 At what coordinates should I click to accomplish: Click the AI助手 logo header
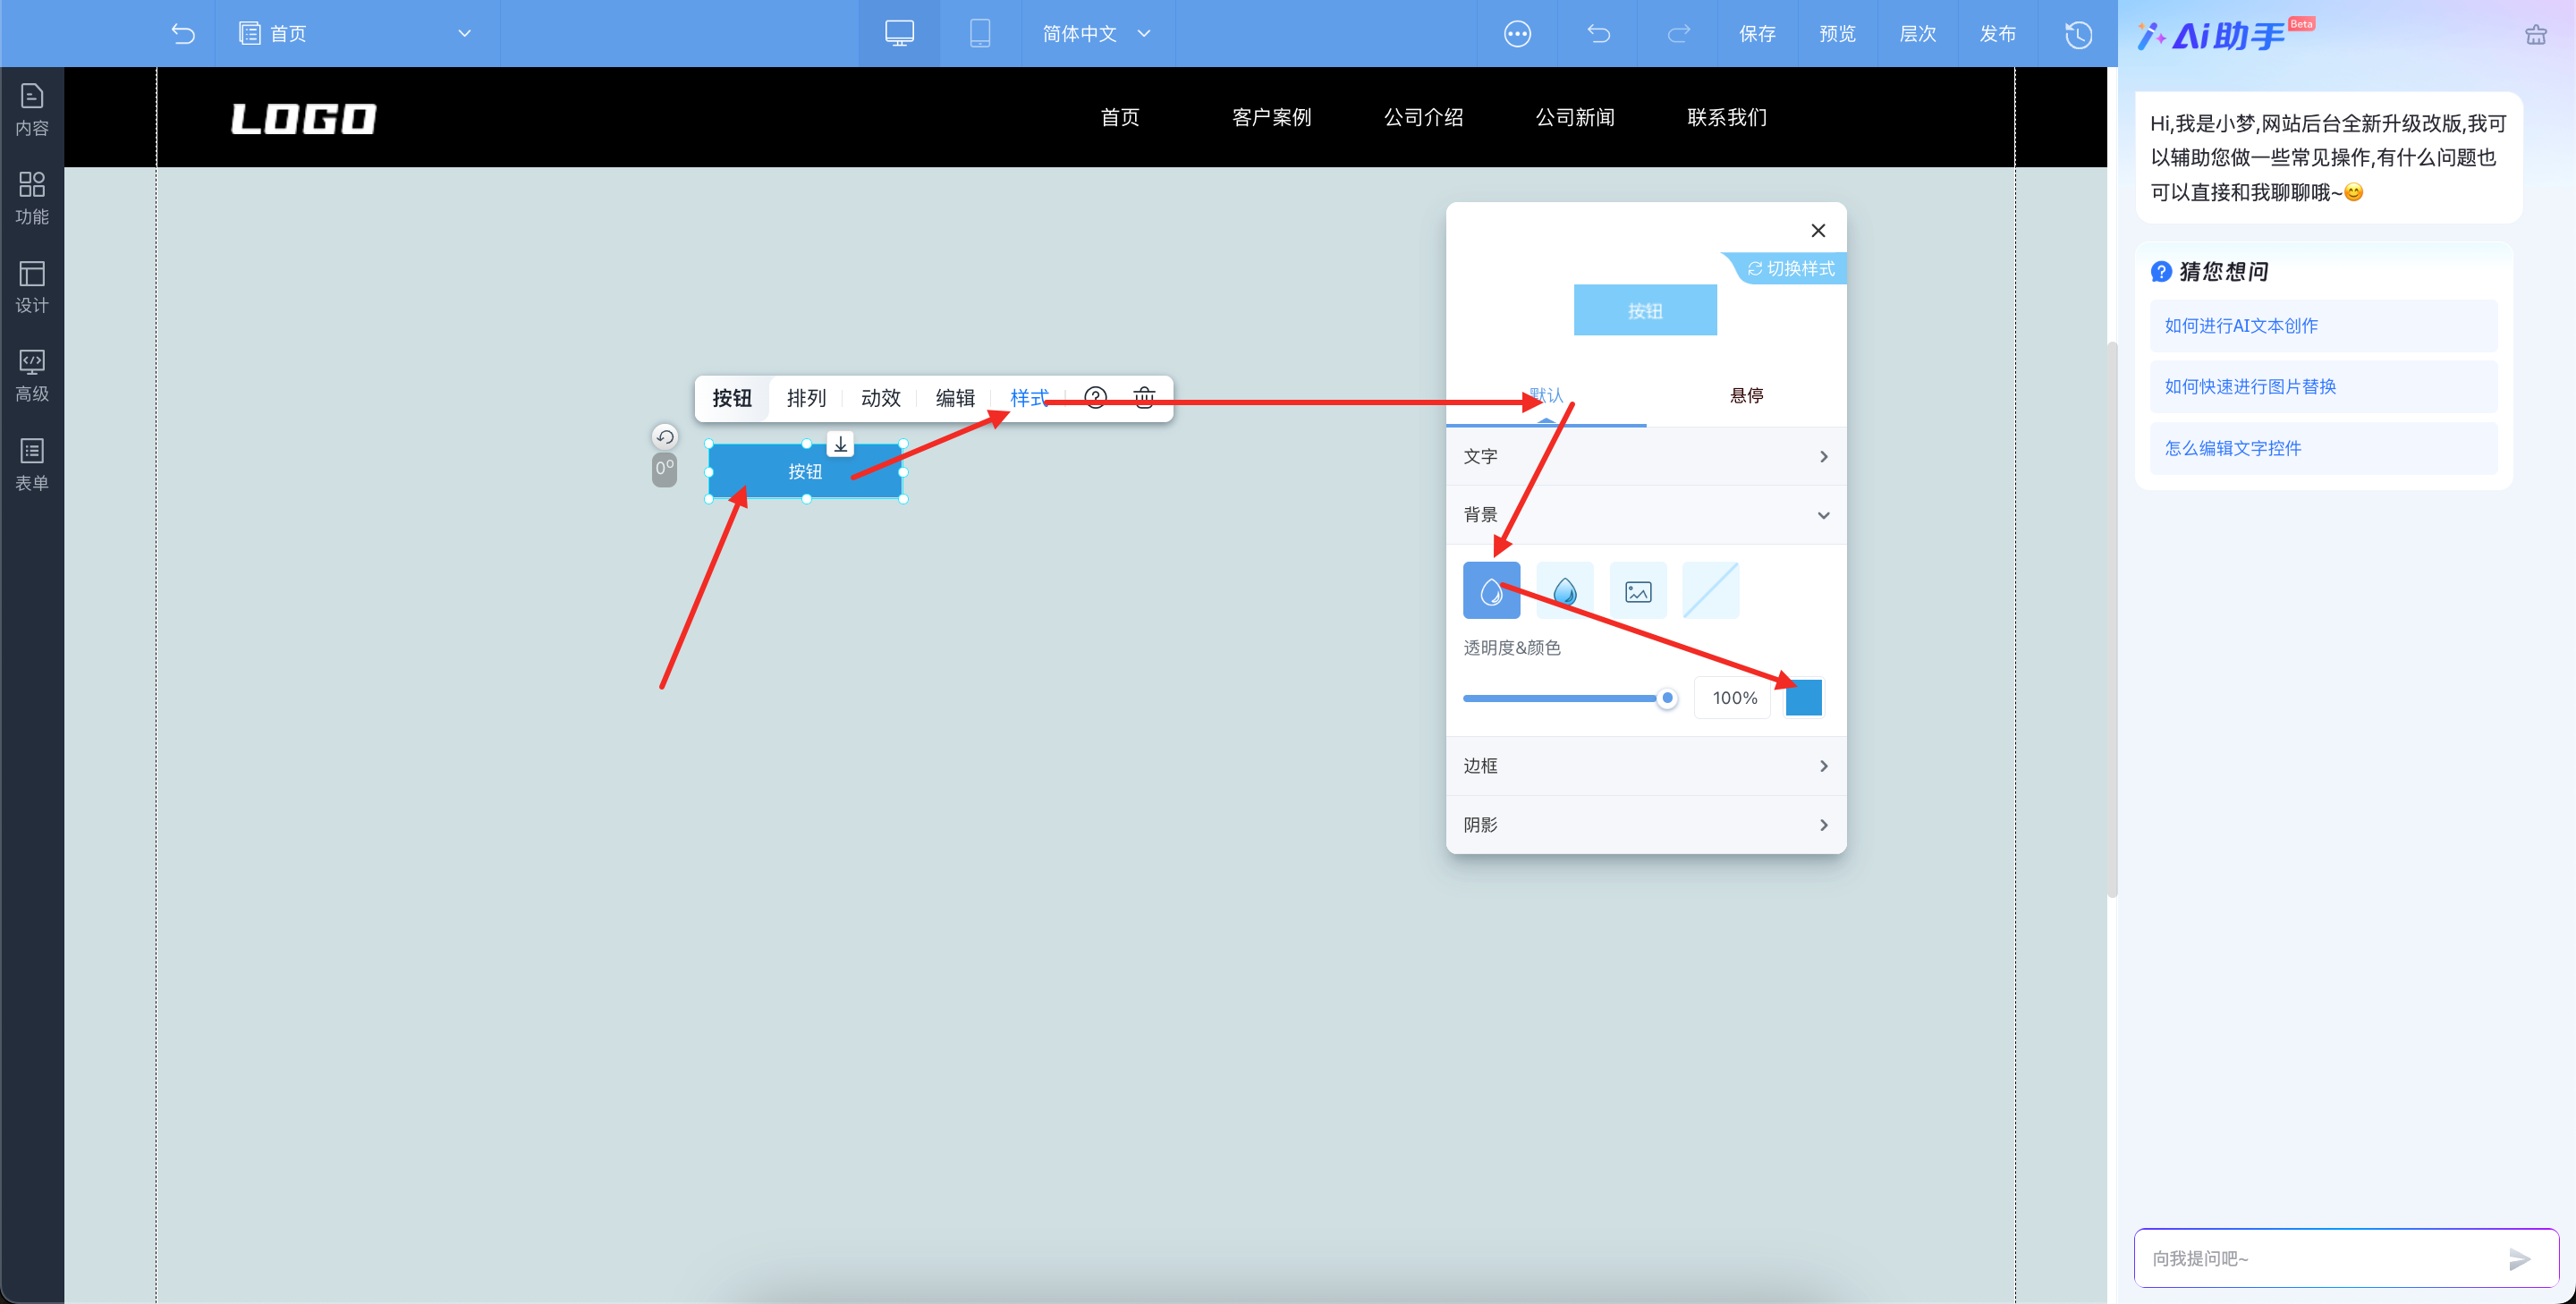2226,35
